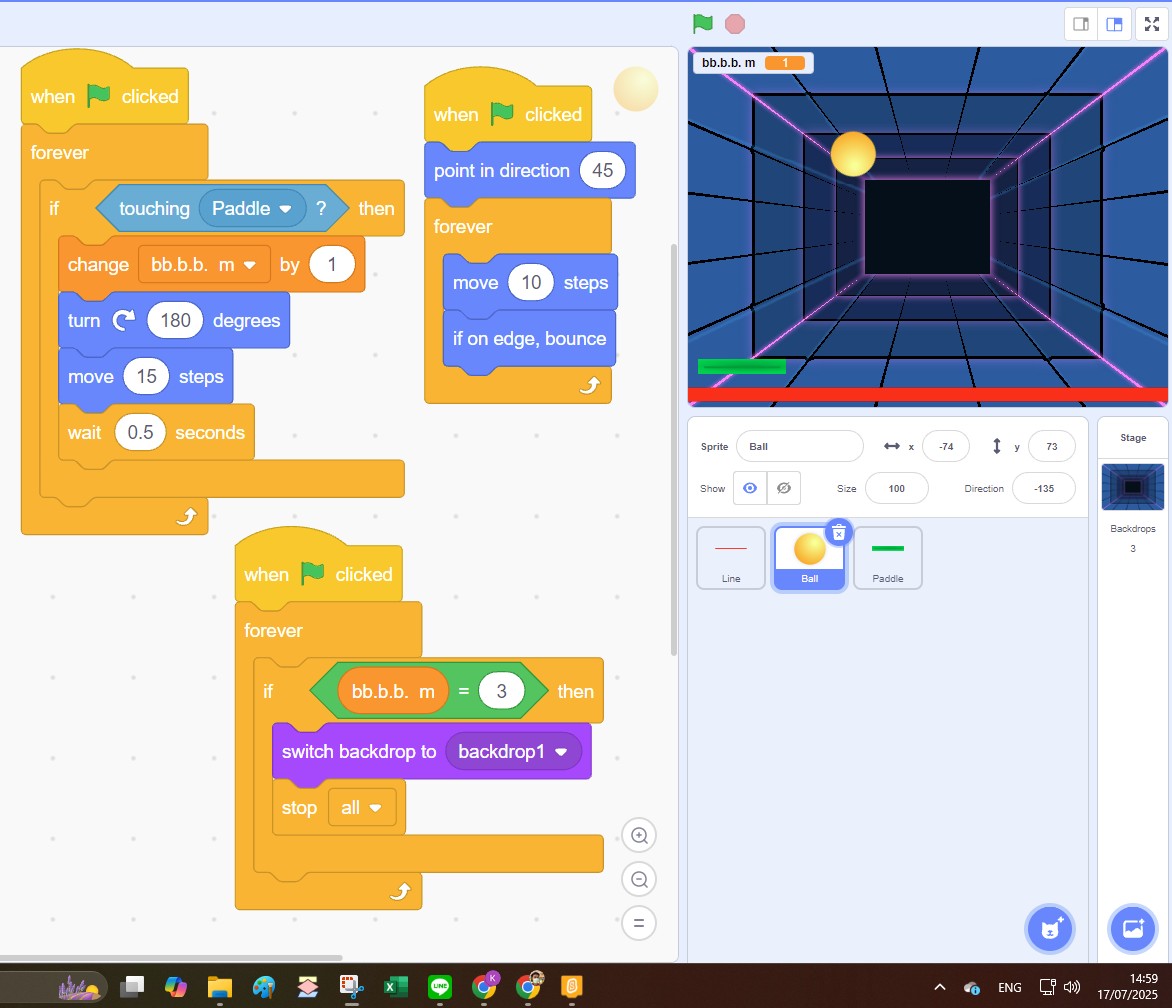Switch to large stage layout

(1114, 24)
